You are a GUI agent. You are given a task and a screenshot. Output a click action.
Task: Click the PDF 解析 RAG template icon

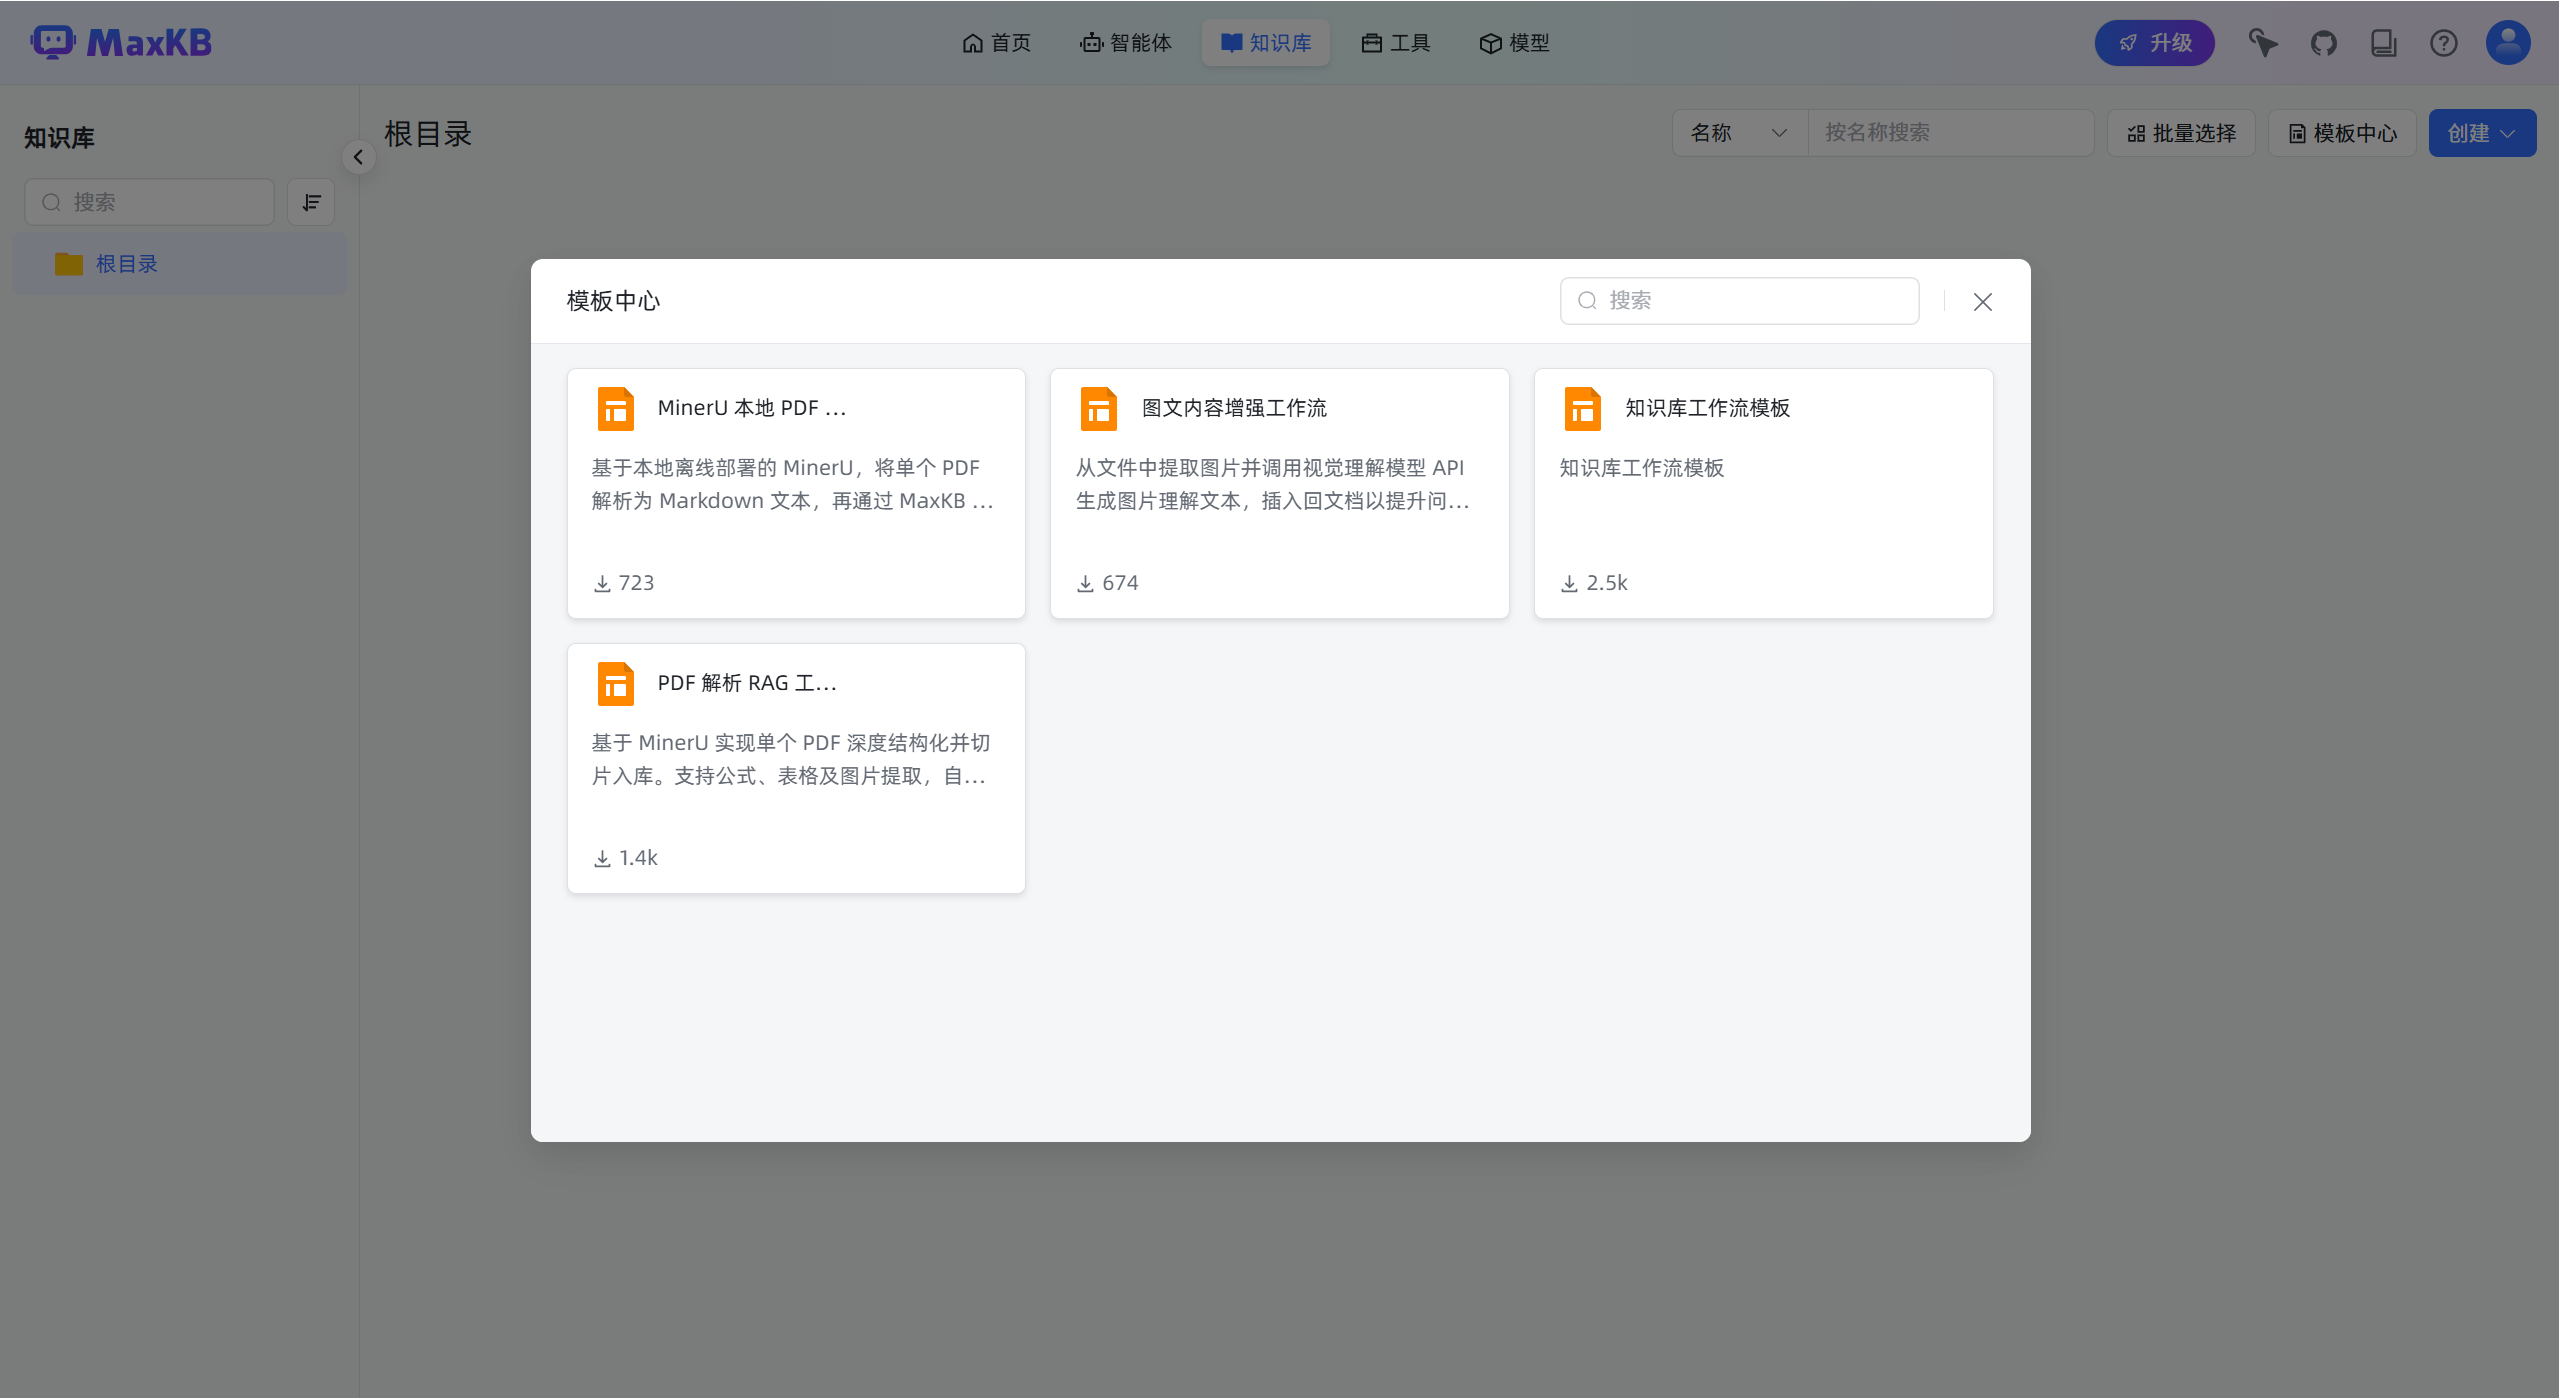(615, 684)
